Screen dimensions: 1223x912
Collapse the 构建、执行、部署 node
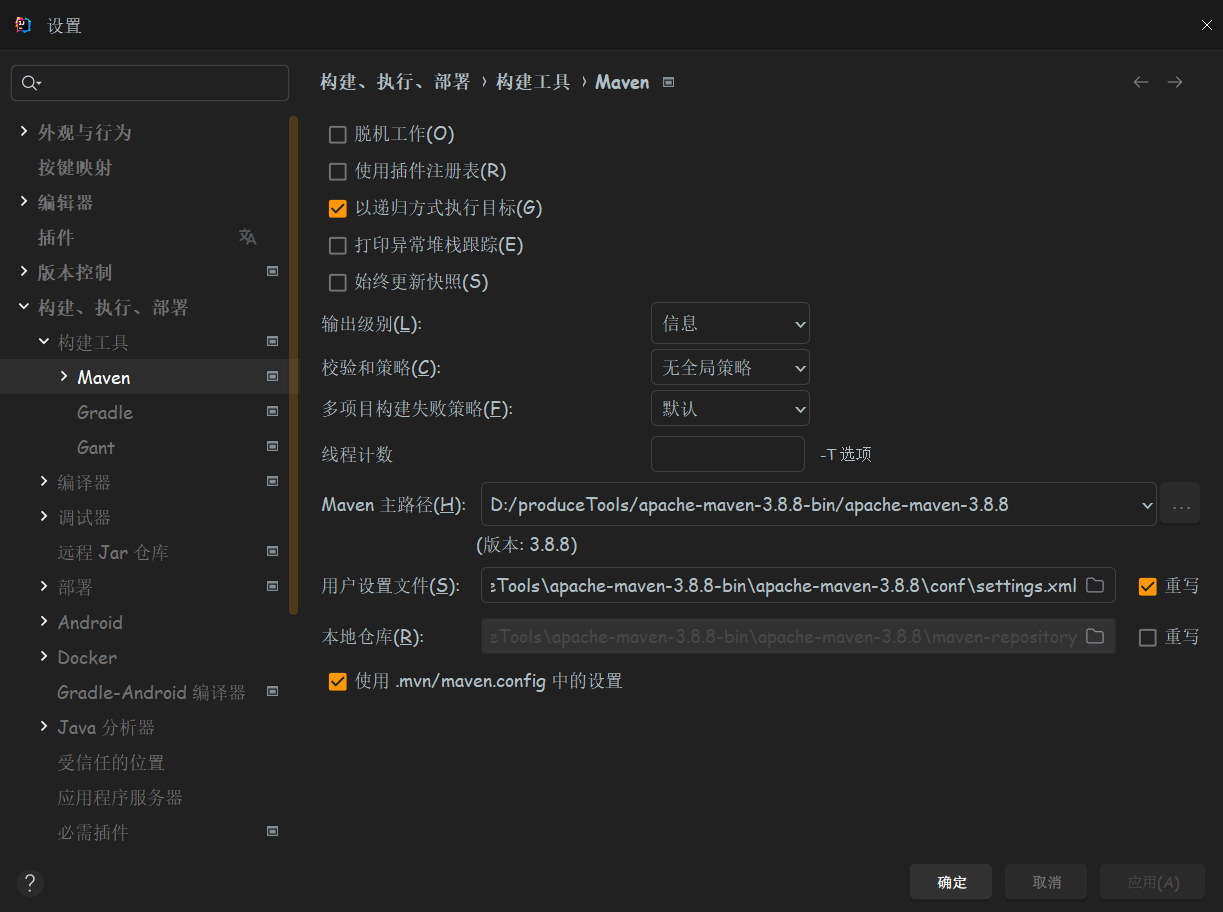(24, 306)
